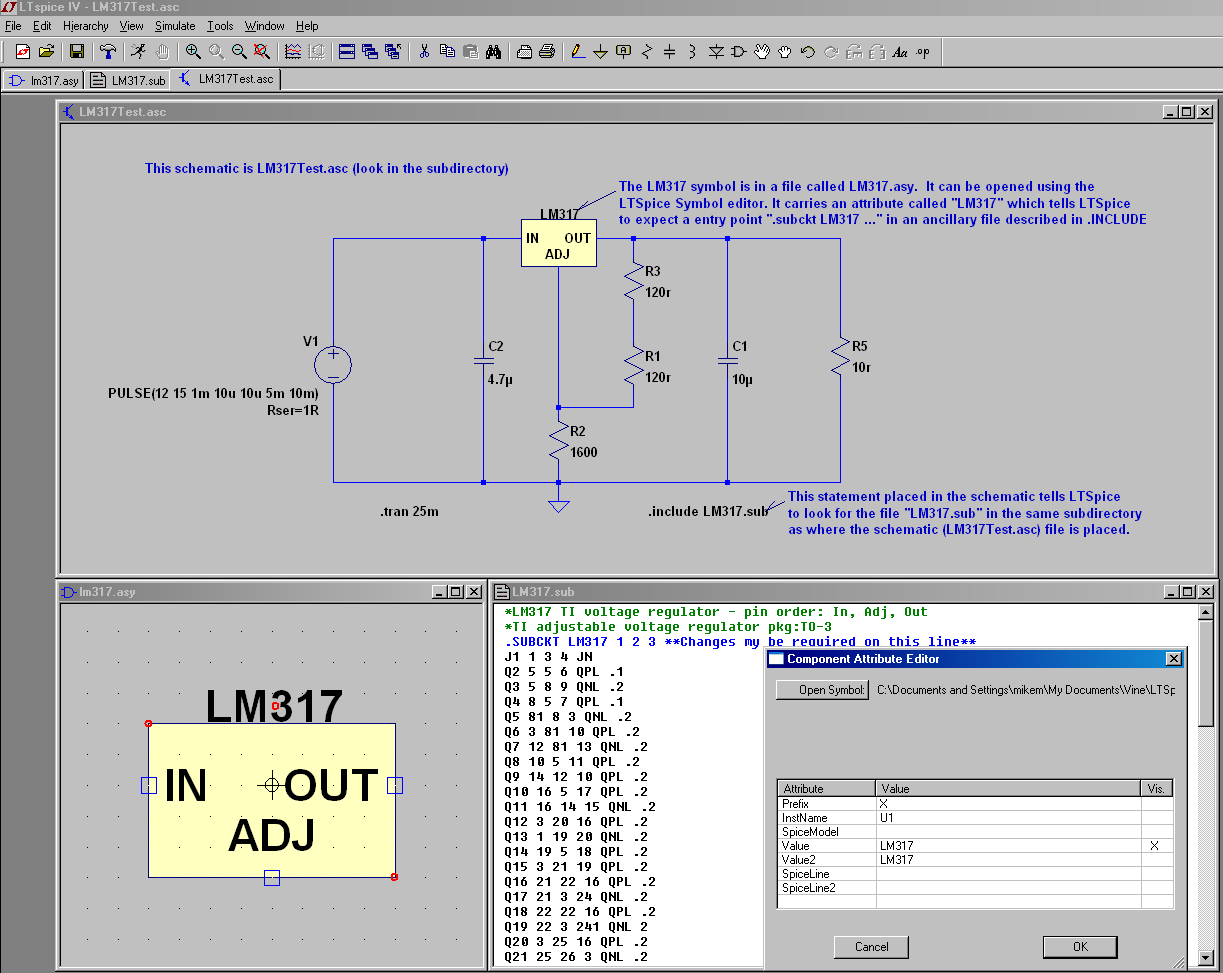The image size is (1223, 973).
Task: Pick the Capacitor component tool
Action: 669,52
